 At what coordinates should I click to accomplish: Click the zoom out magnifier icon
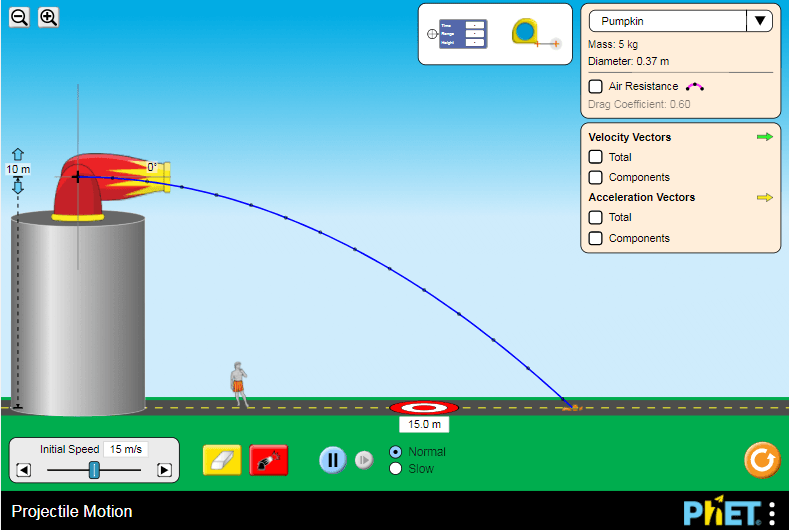pyautogui.click(x=19, y=17)
